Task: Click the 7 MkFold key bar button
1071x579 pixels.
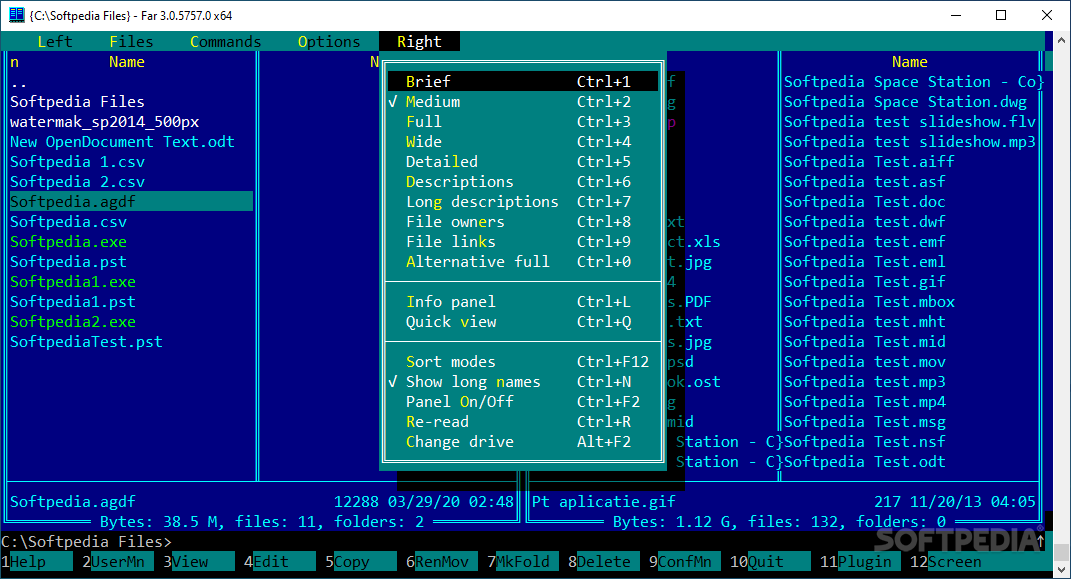Action: [523, 562]
